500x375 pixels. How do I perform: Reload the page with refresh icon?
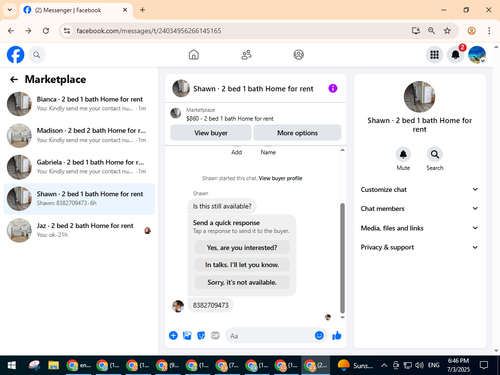point(46,31)
